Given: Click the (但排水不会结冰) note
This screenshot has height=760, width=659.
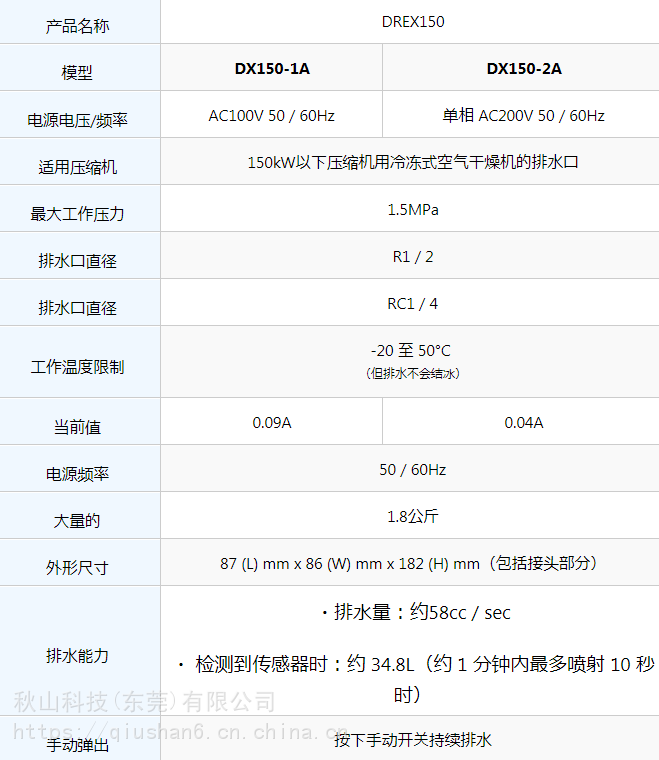Looking at the screenshot, I should [x=413, y=374].
